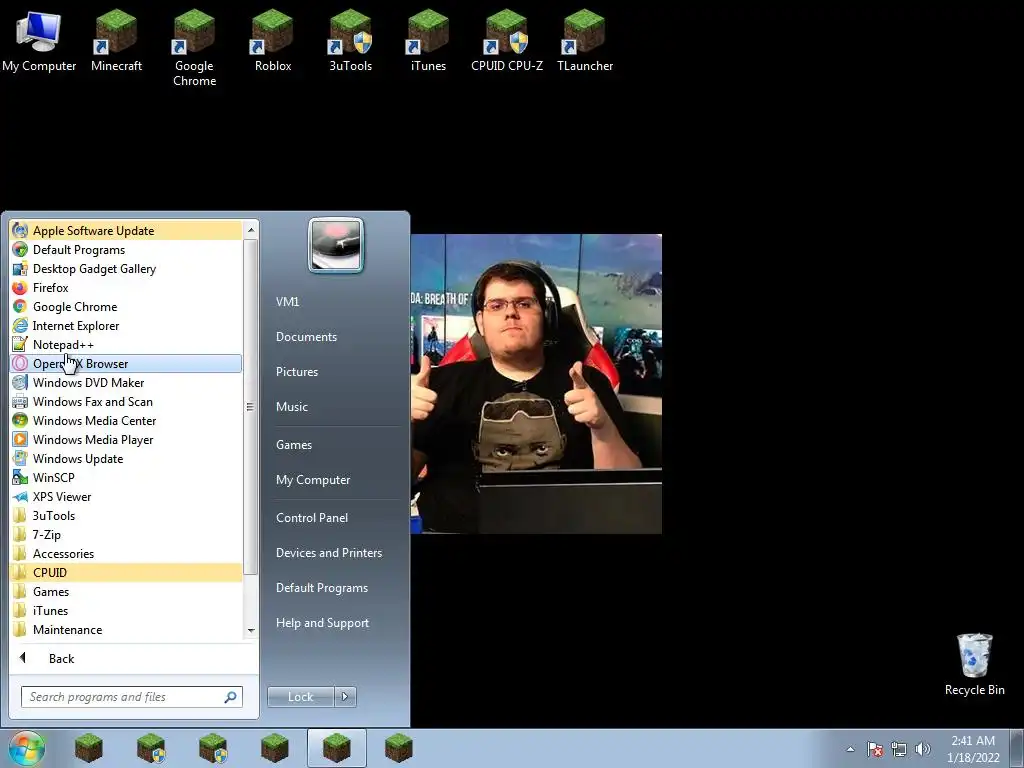Click the user account picture in Start menu
Screen dimensions: 1024x768
click(x=336, y=245)
